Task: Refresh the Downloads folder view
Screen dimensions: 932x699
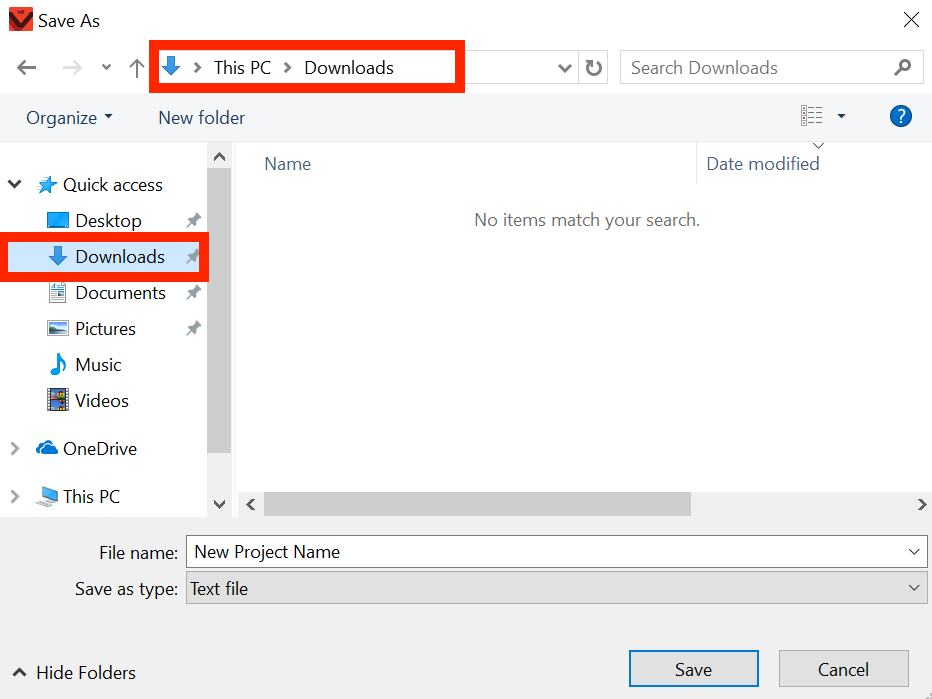Action: [593, 67]
